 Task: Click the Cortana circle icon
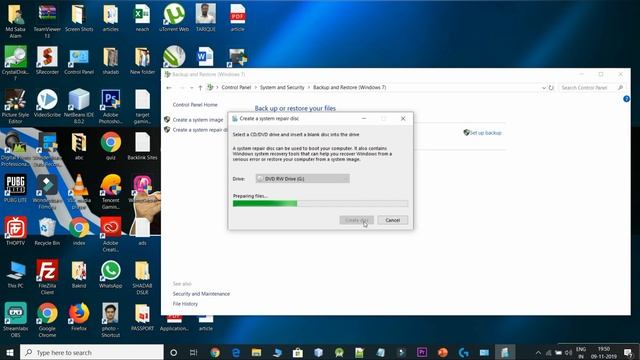point(173,352)
